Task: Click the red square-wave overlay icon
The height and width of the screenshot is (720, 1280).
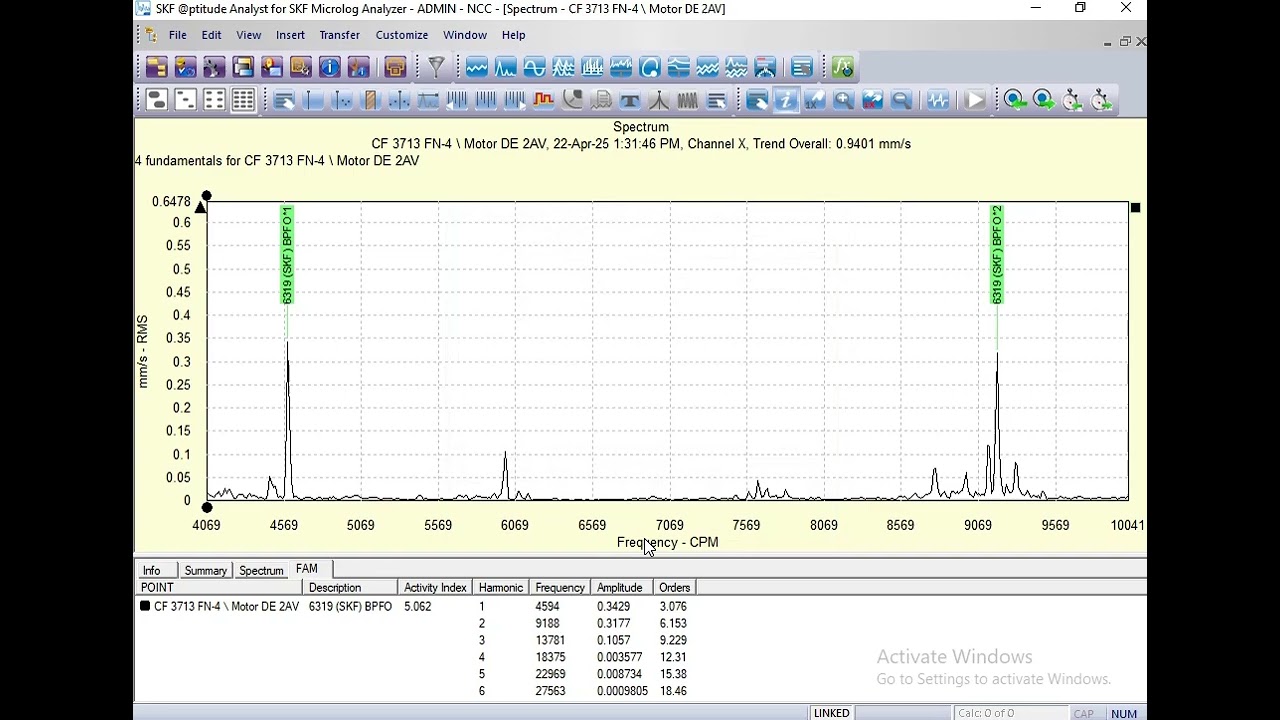Action: [x=544, y=100]
